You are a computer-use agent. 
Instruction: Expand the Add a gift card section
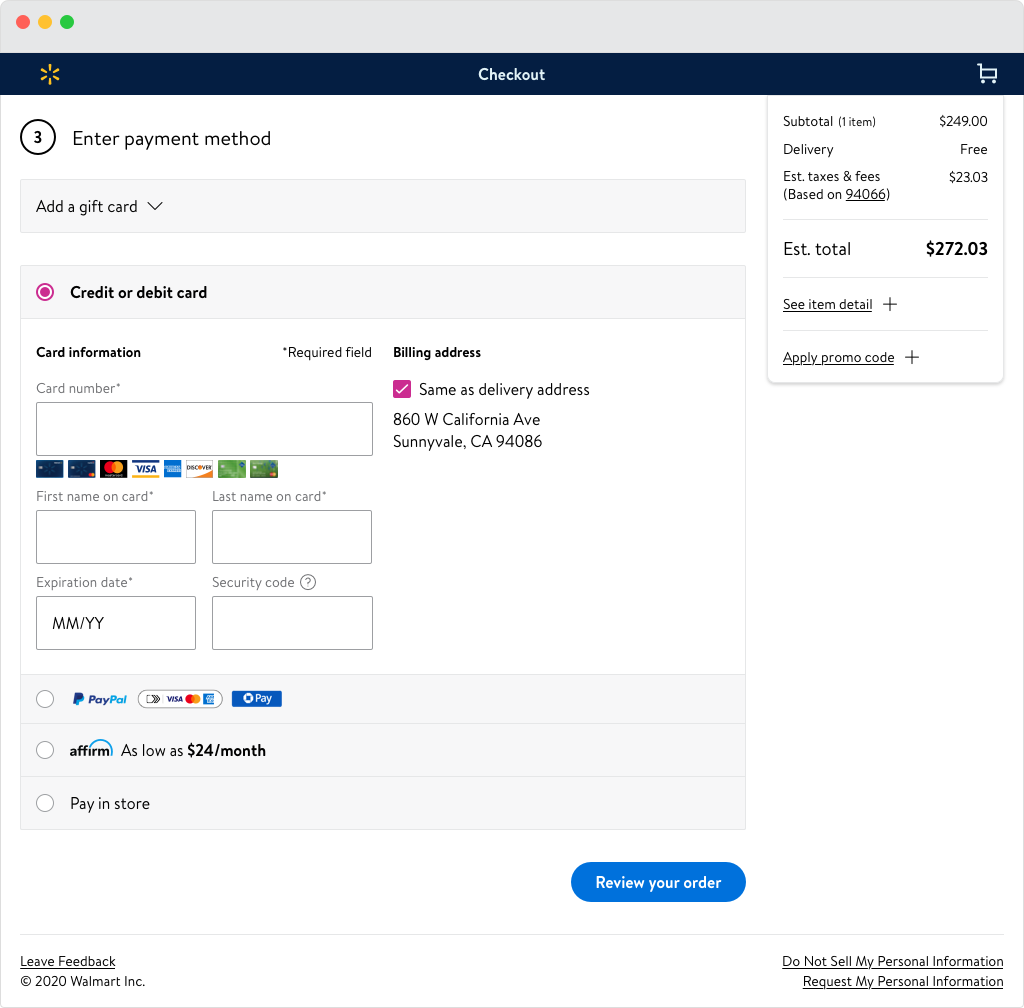coord(100,206)
